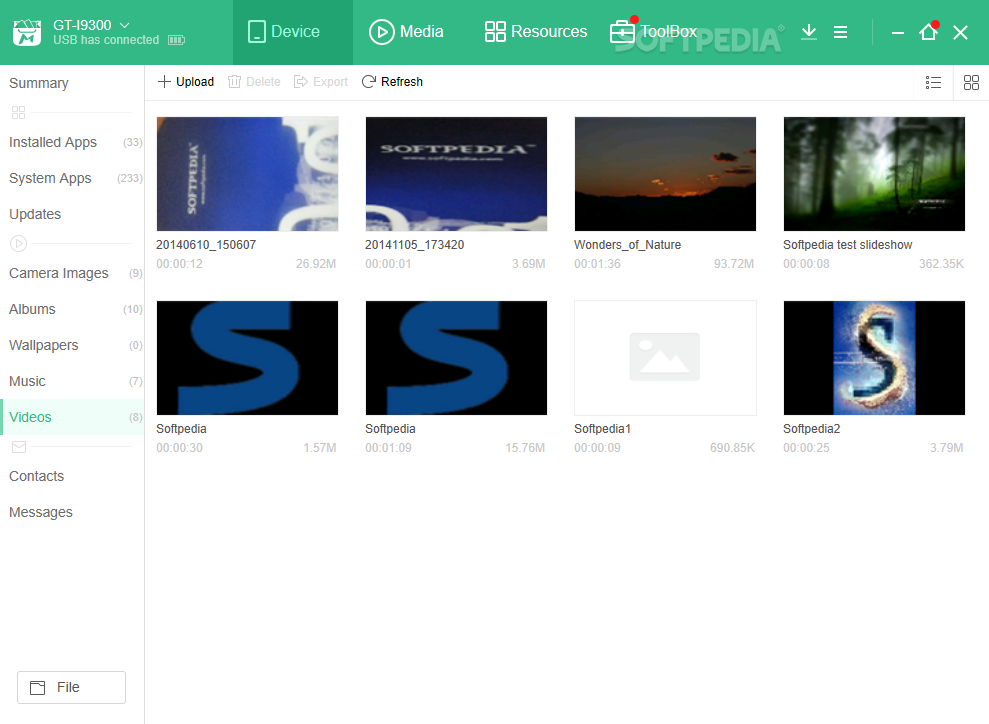
Task: Click the Softpedia1 file name
Action: (602, 429)
